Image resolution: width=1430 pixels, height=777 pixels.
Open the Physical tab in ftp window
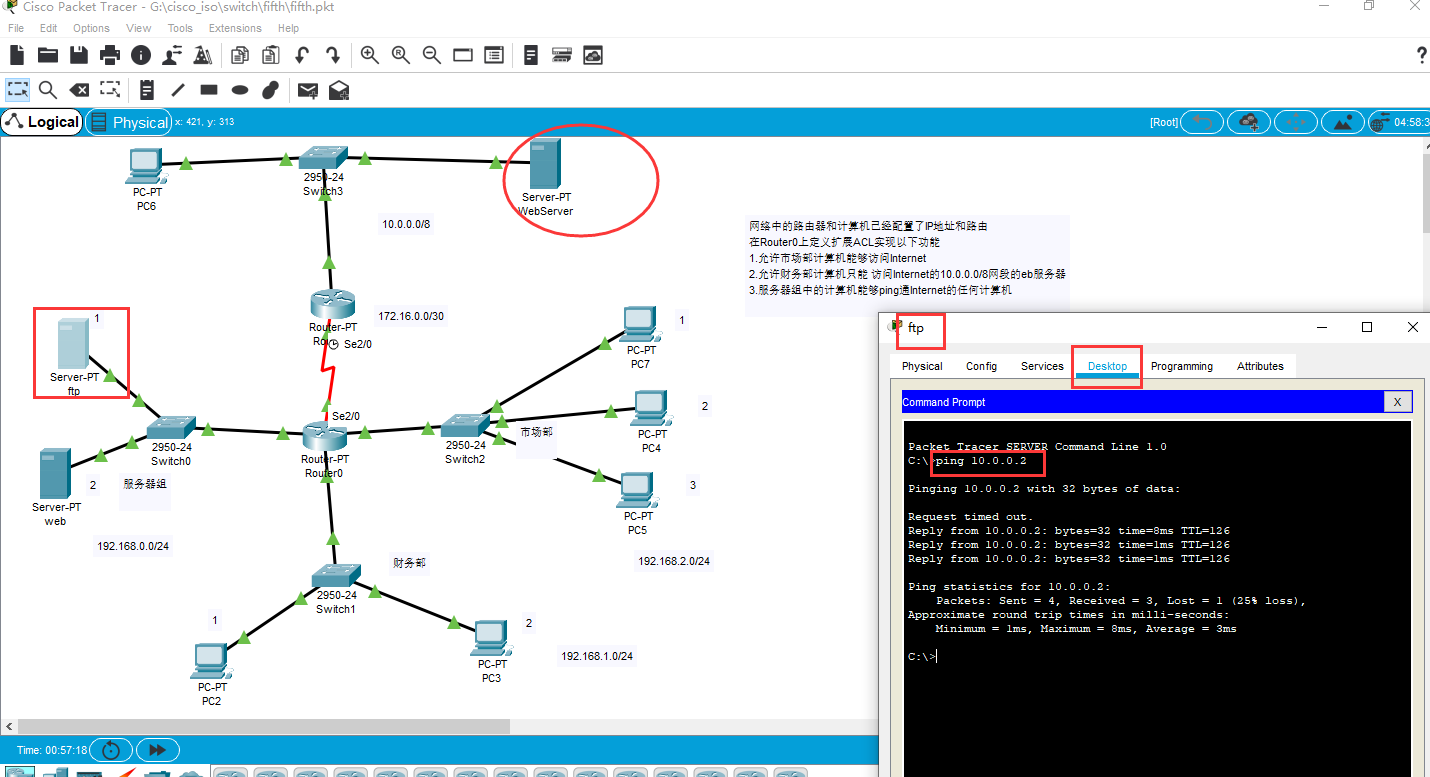(922, 366)
